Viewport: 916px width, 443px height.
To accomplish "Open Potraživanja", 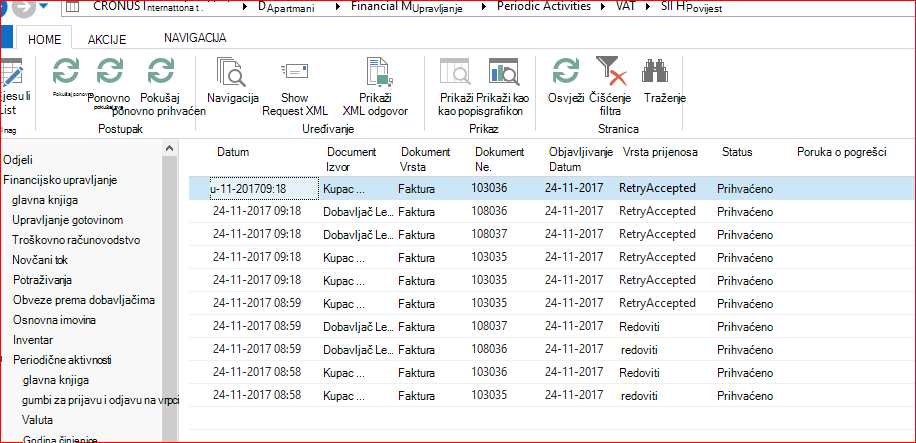I will coord(42,280).
